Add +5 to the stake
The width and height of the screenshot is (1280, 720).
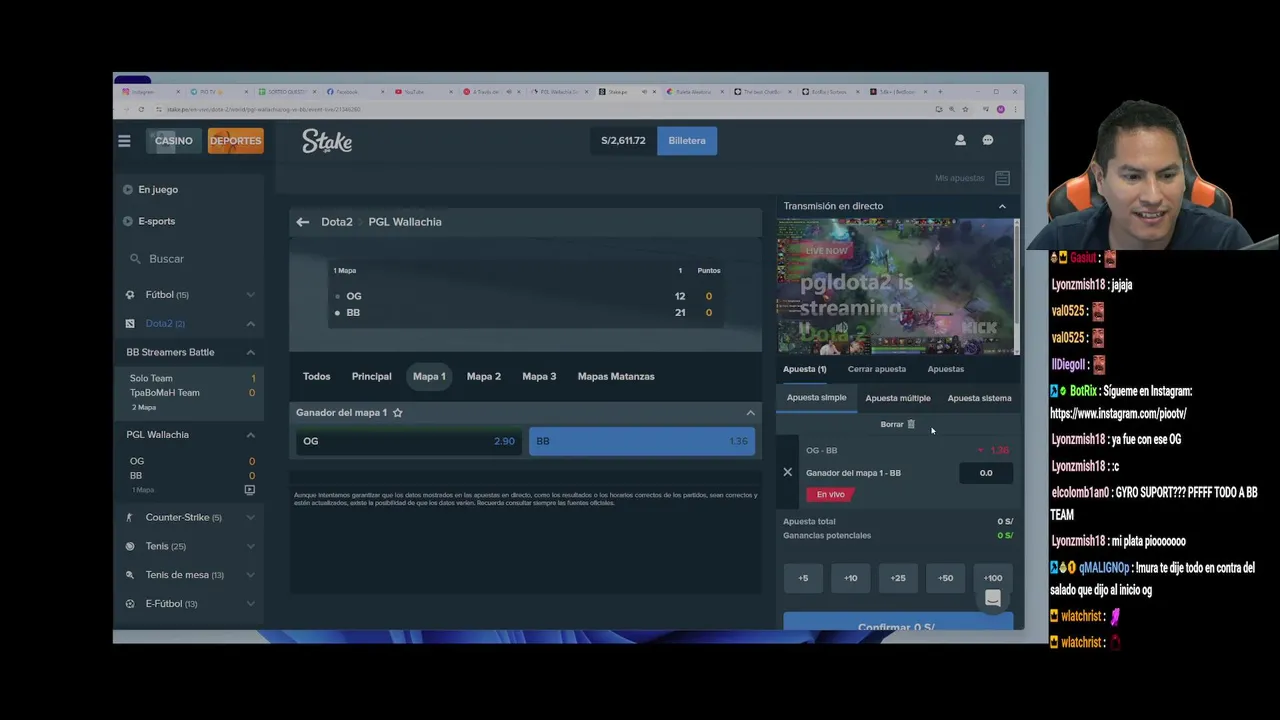(803, 578)
